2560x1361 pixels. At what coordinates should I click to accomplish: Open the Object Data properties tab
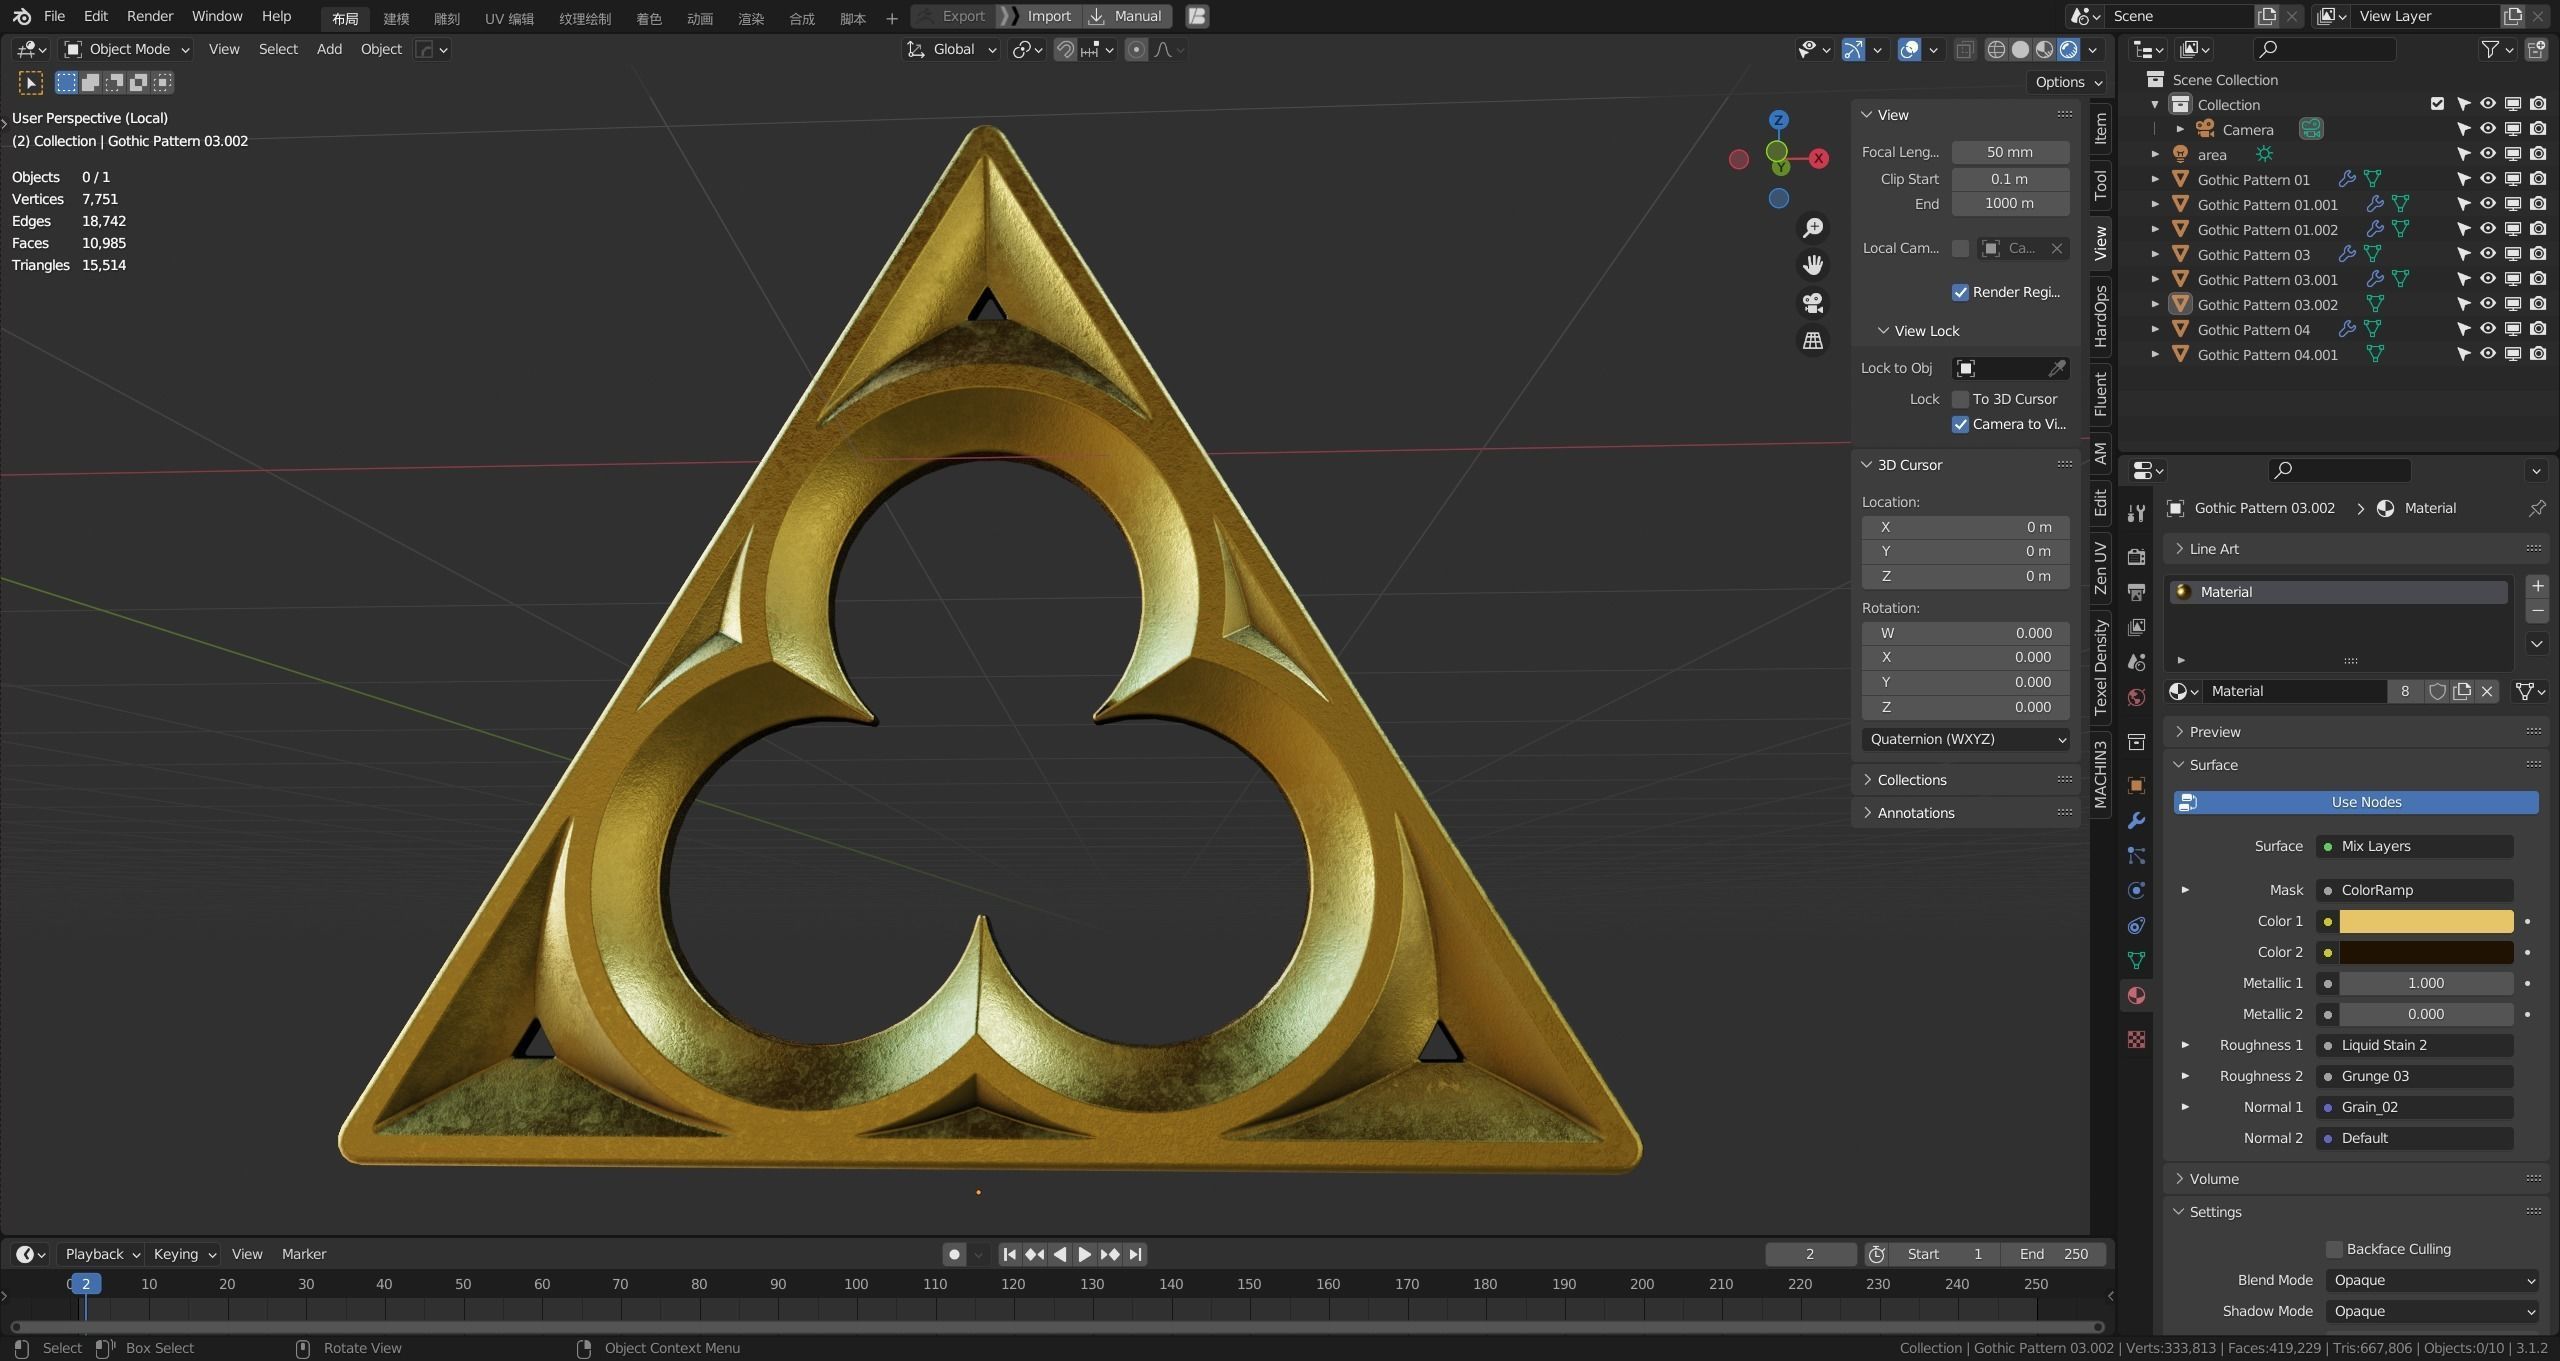point(2136,960)
